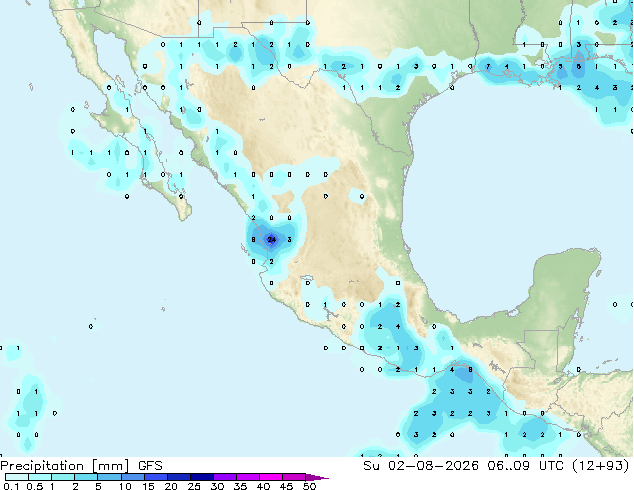Select the purple 30 to 35 legend swatch

tap(225, 477)
